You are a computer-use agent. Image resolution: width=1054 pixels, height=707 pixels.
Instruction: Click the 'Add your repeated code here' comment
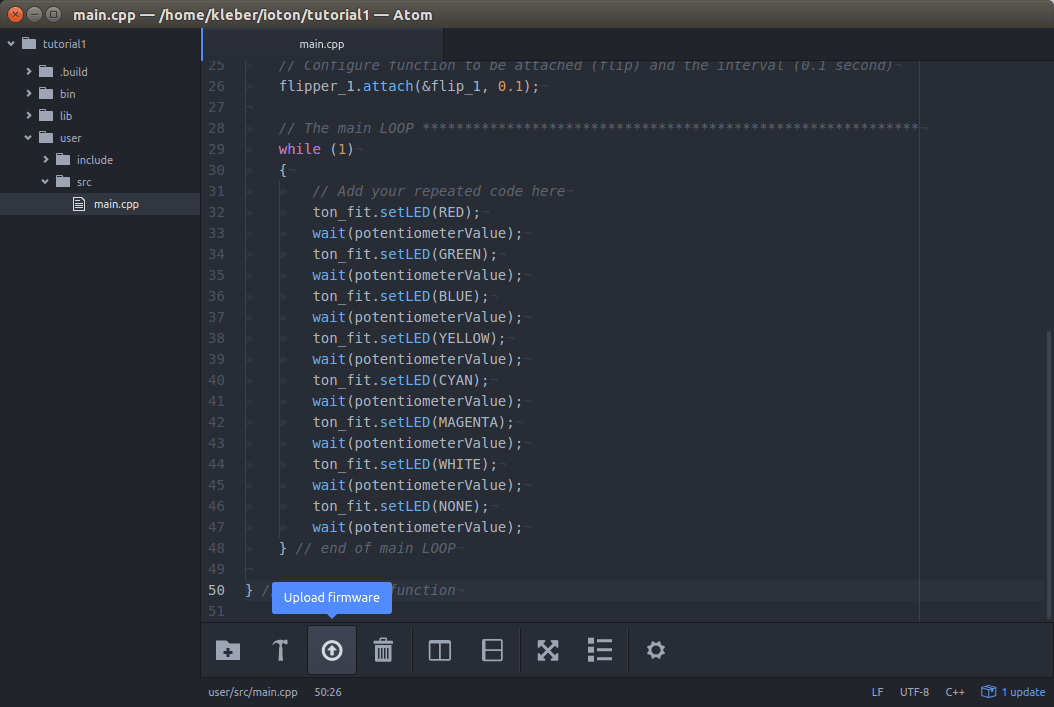(438, 192)
